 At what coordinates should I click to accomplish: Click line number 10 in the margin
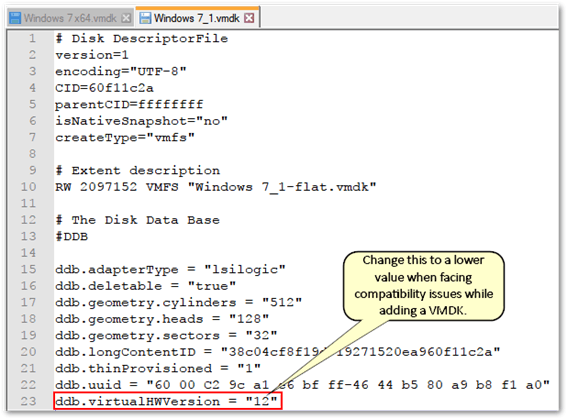(28, 187)
